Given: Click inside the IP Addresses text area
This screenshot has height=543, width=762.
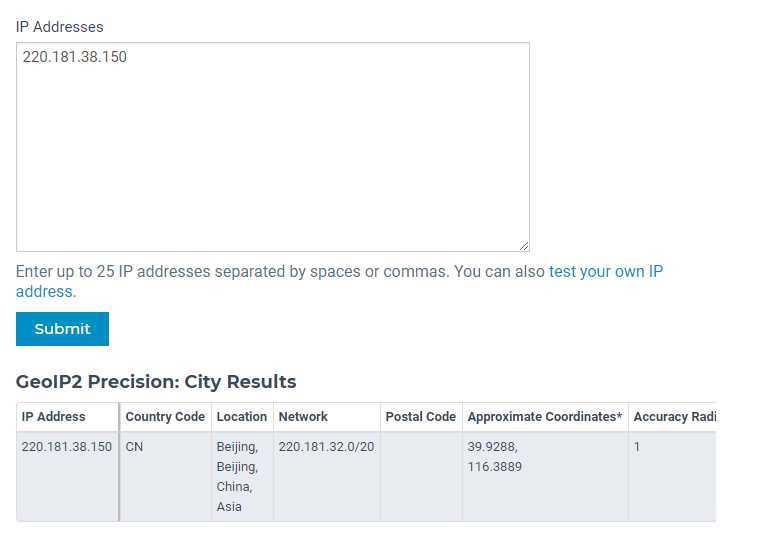Looking at the screenshot, I should click(x=272, y=147).
